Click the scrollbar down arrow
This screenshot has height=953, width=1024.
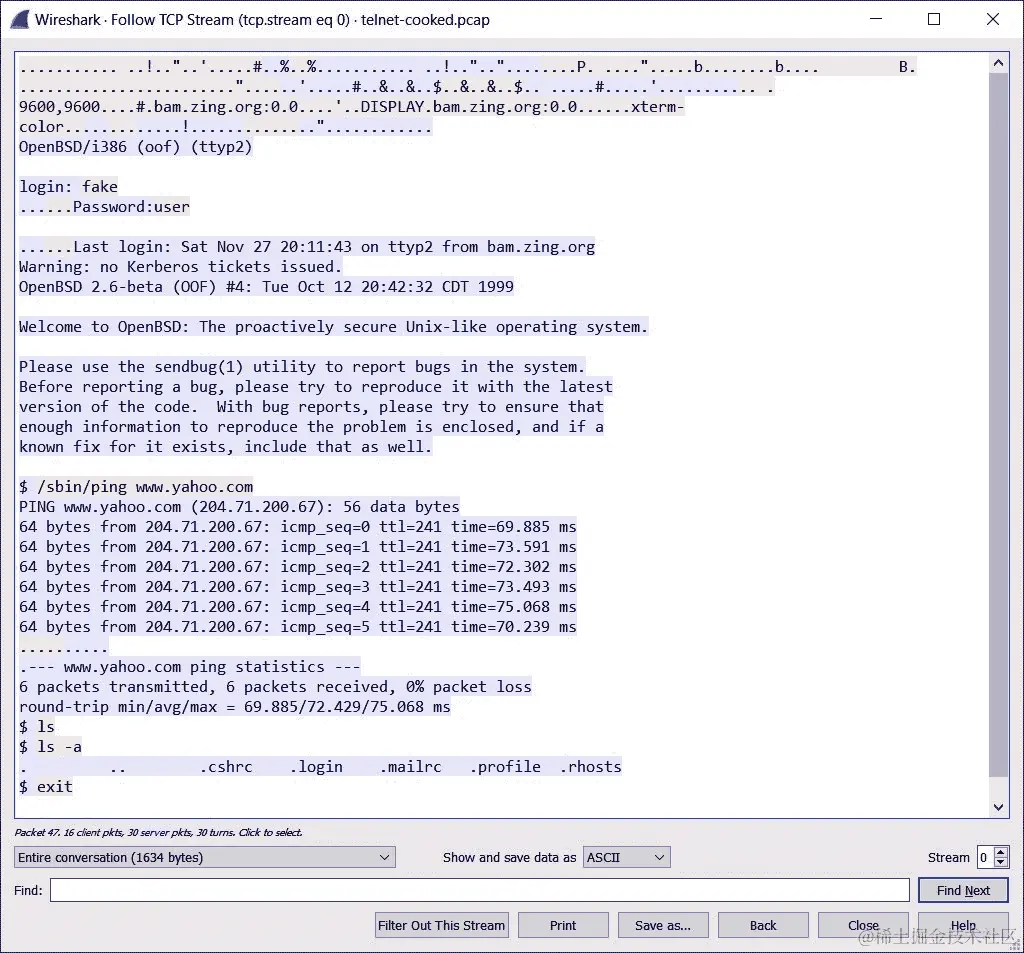[x=998, y=807]
